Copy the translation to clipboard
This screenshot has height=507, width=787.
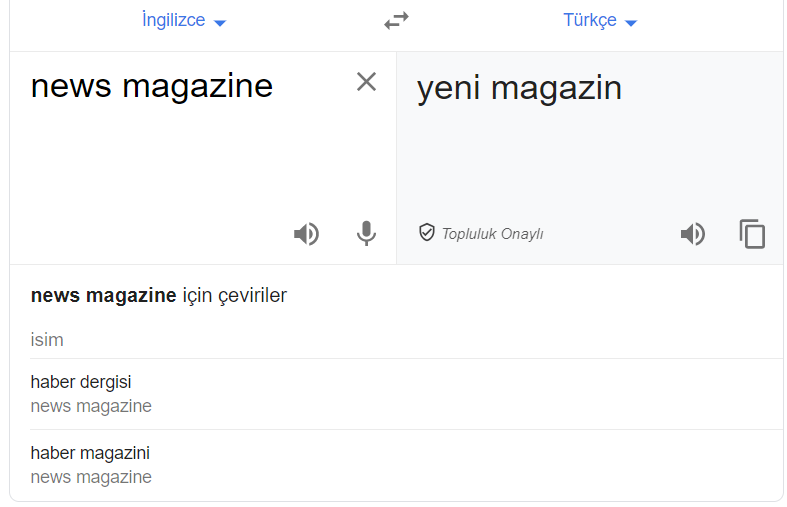[x=752, y=233]
